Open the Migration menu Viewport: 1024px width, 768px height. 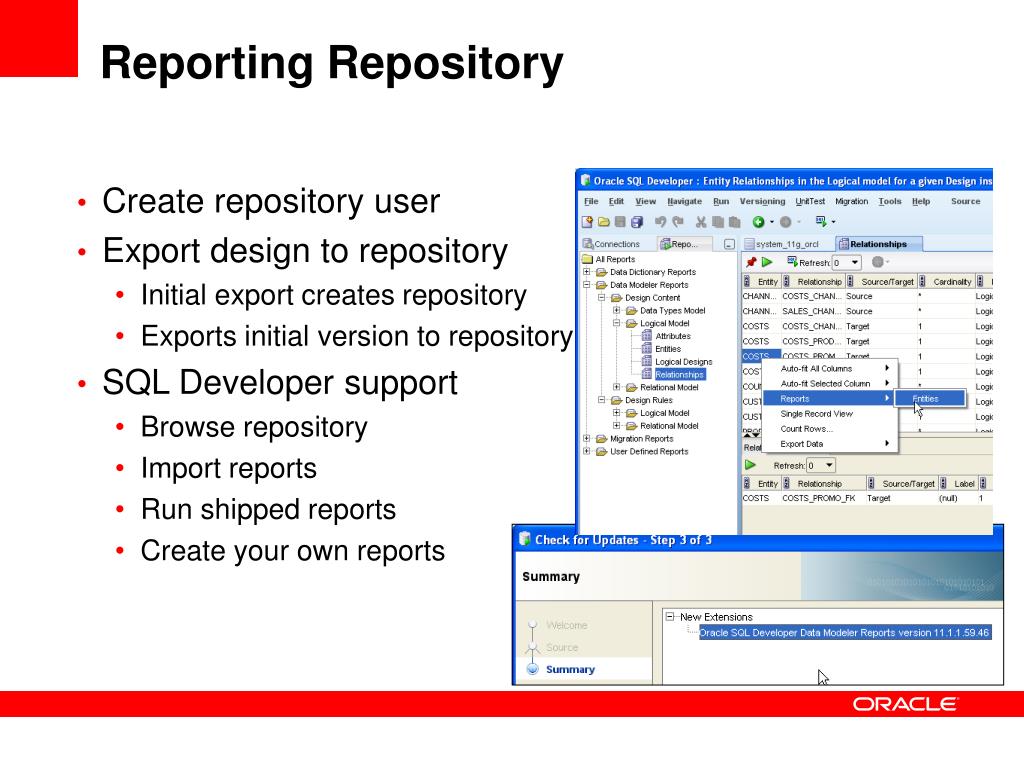(x=852, y=201)
